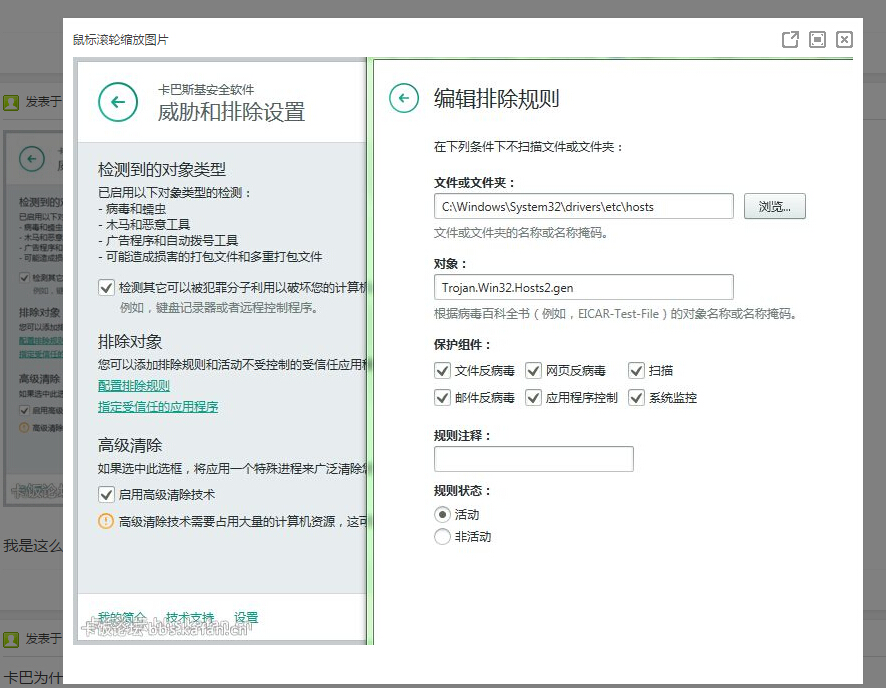This screenshot has height=688, width=886.
Task: Uncheck 系统监控 protection component
Action: tap(636, 398)
